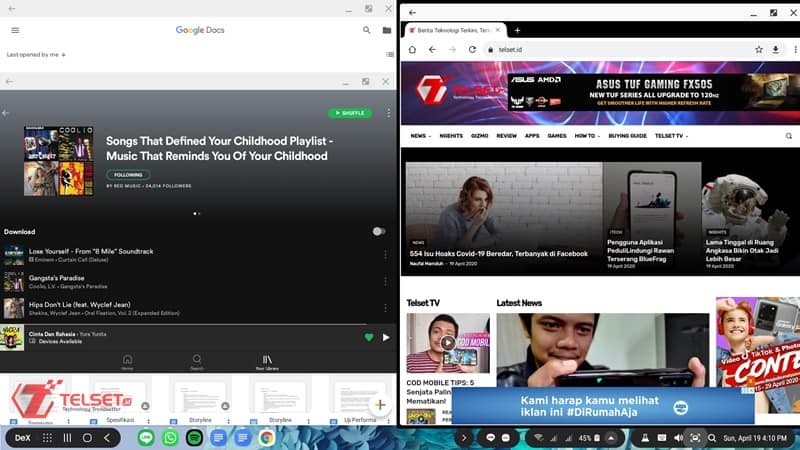Open Google Docs hamburger menu

pyautogui.click(x=15, y=31)
